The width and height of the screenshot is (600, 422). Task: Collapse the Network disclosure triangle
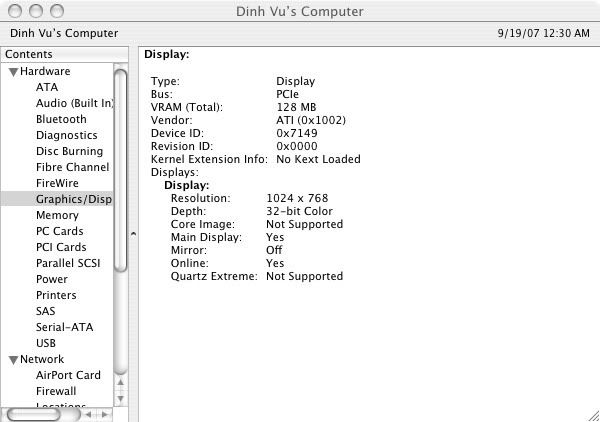coord(13,360)
